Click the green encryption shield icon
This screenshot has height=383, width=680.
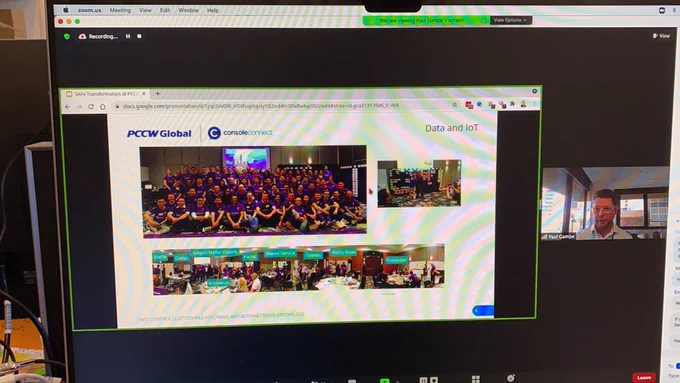(67, 36)
